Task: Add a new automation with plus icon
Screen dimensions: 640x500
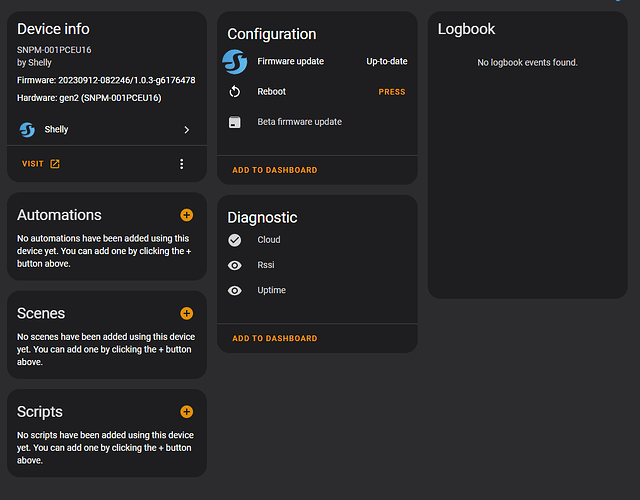Action: [186, 215]
